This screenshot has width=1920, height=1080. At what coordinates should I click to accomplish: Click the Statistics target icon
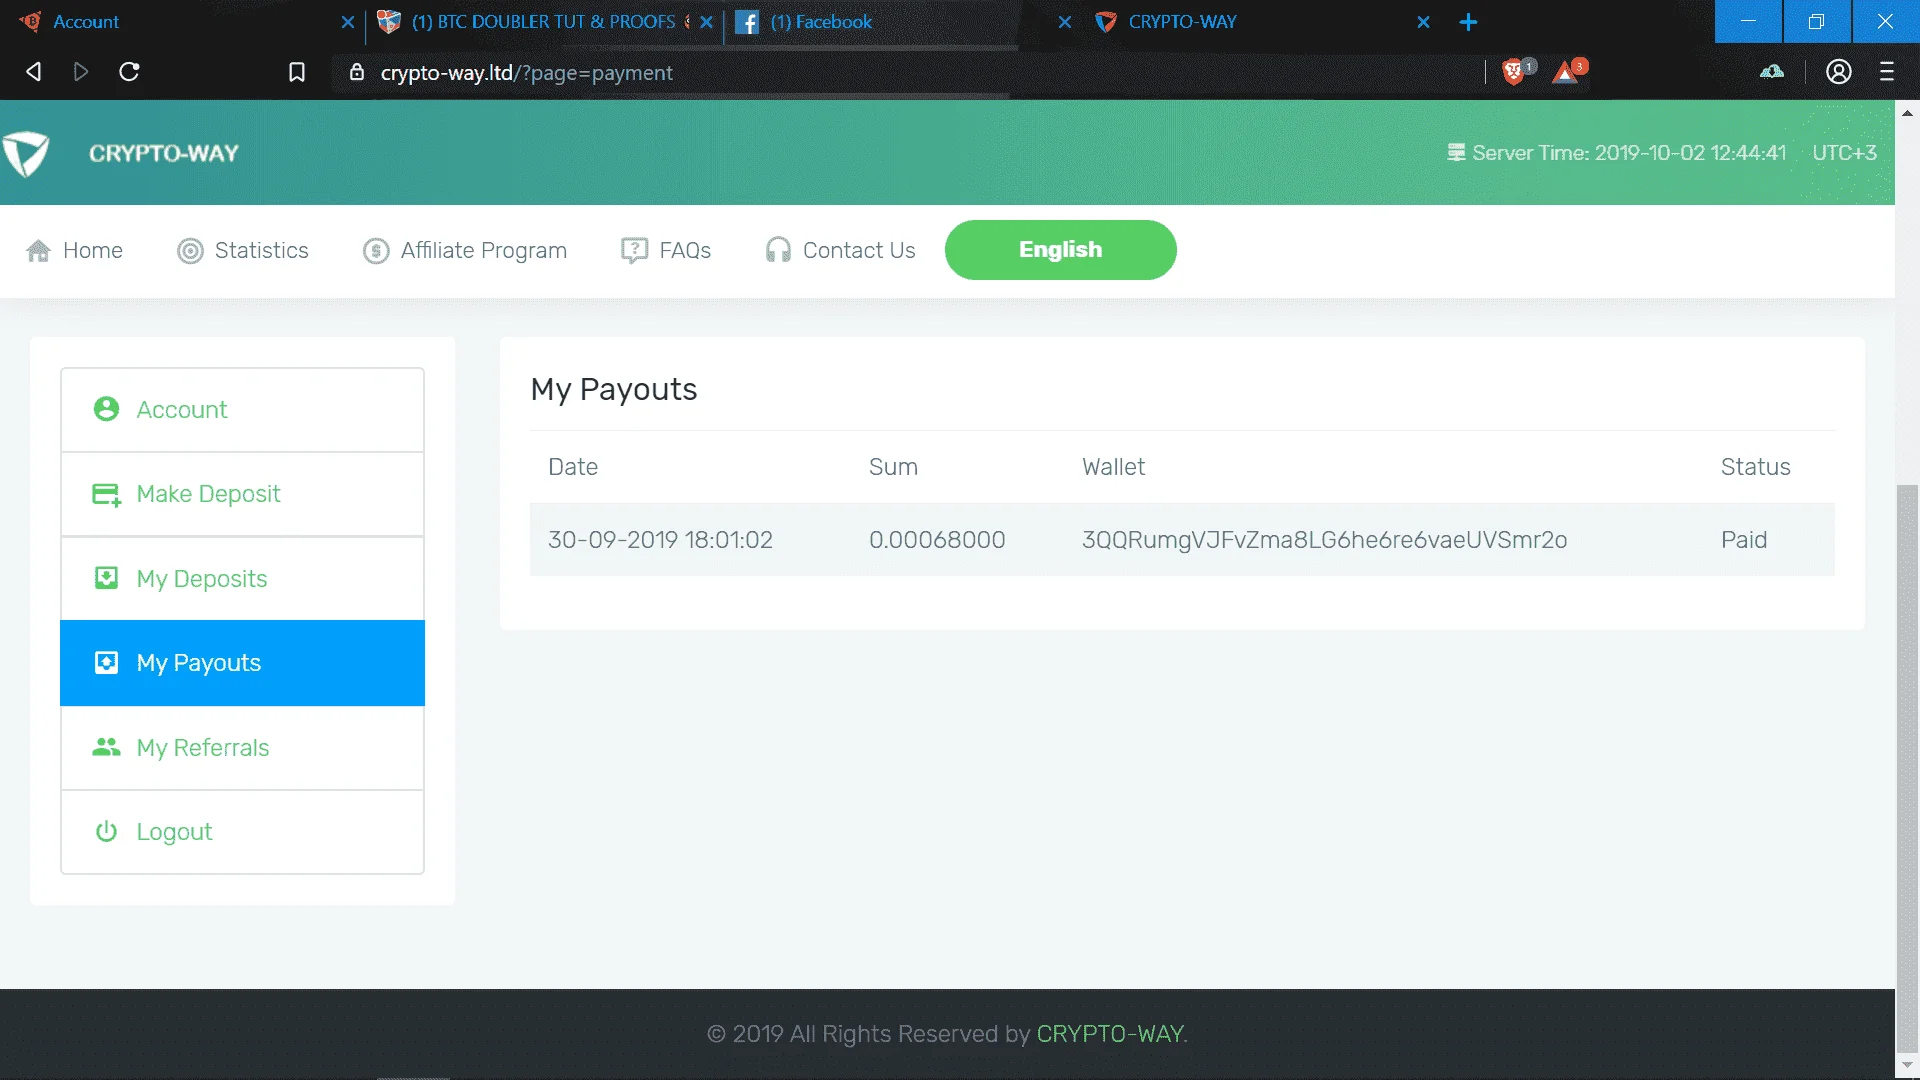tap(190, 250)
